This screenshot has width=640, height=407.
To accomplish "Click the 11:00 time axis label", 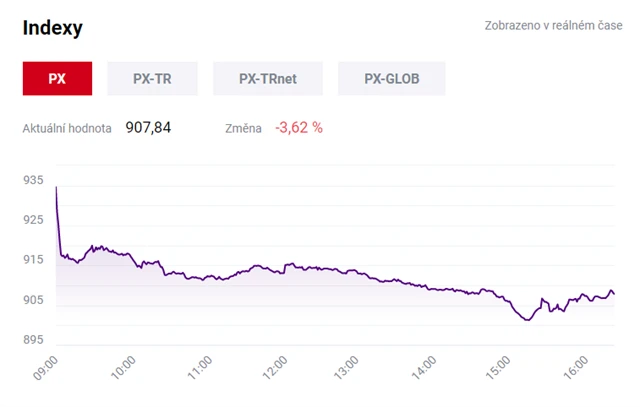I will click(x=197, y=367).
